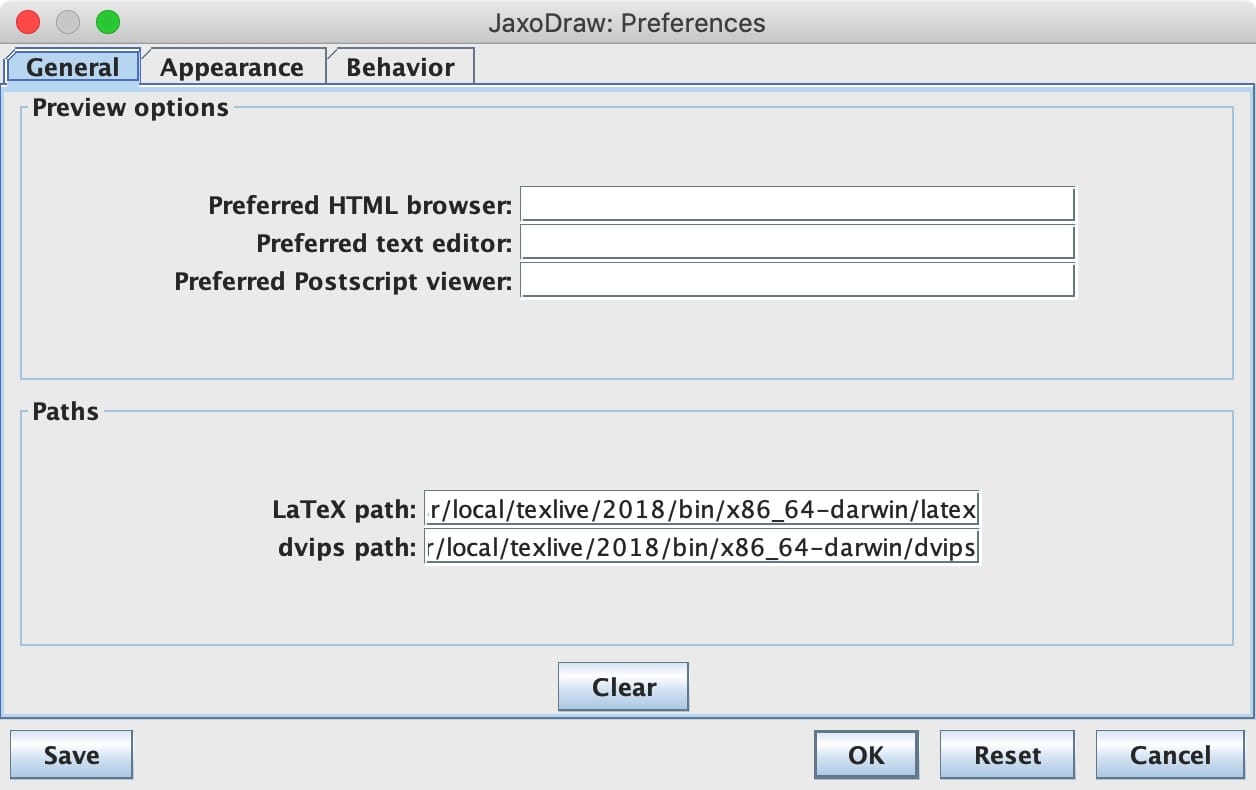The image size is (1256, 790).
Task: Cancel the Preferences dialog
Action: point(1170,755)
